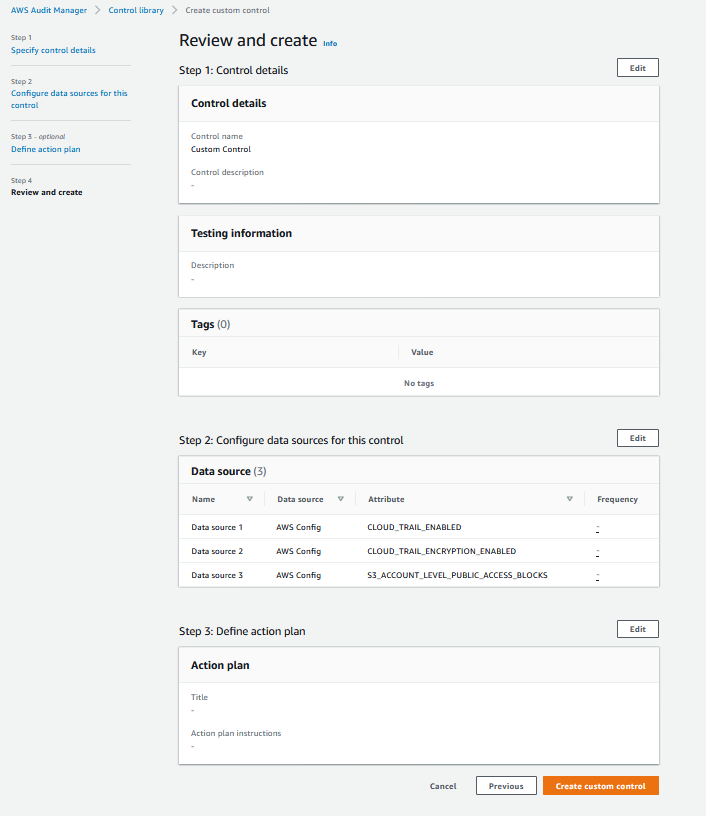
Task: Jump to Specify control details step
Action: (53, 50)
